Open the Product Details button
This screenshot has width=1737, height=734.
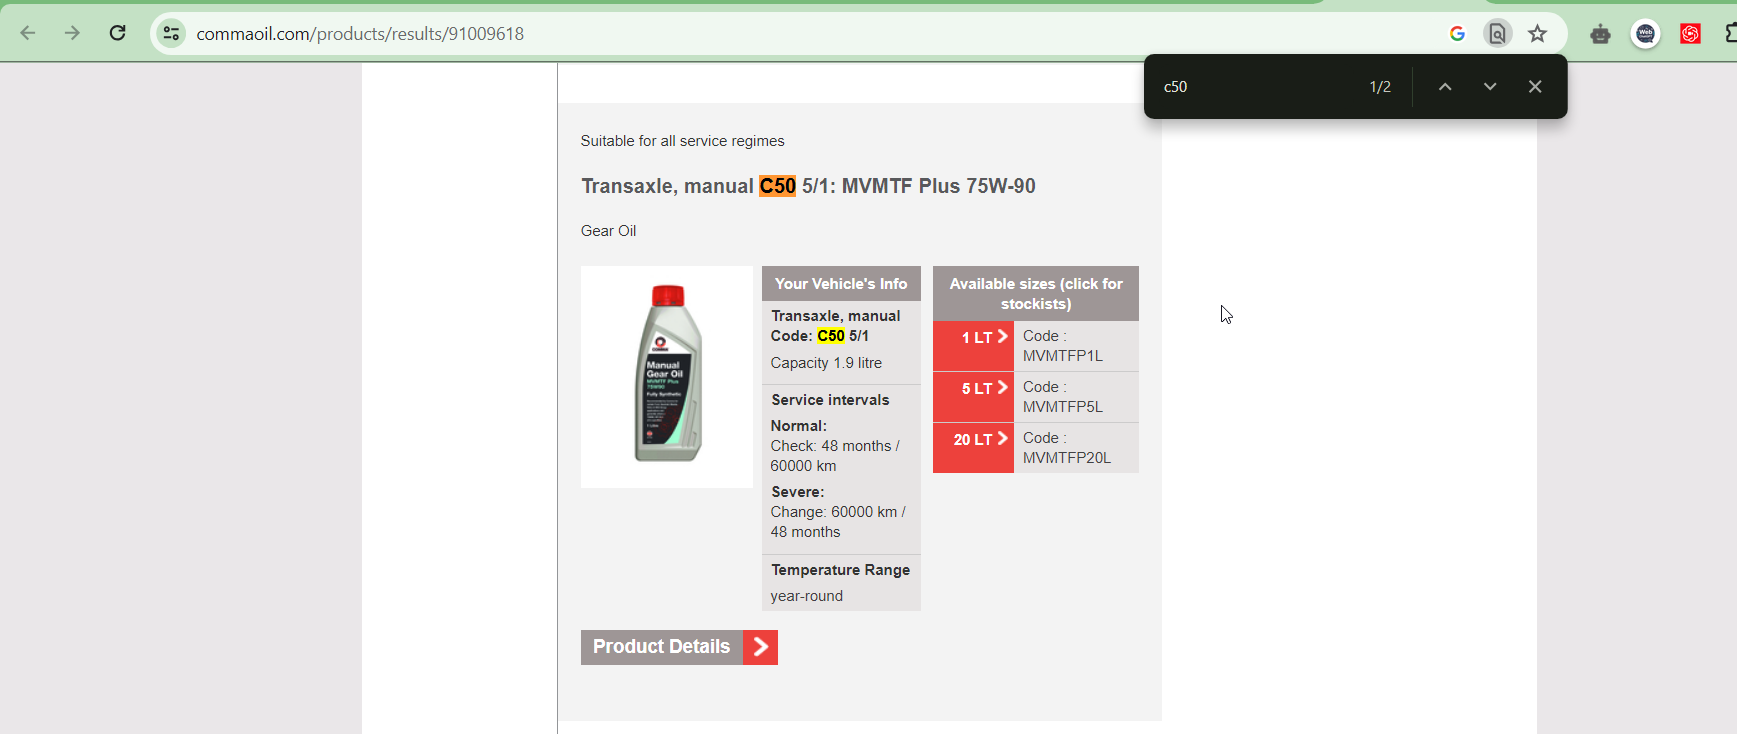coord(679,647)
